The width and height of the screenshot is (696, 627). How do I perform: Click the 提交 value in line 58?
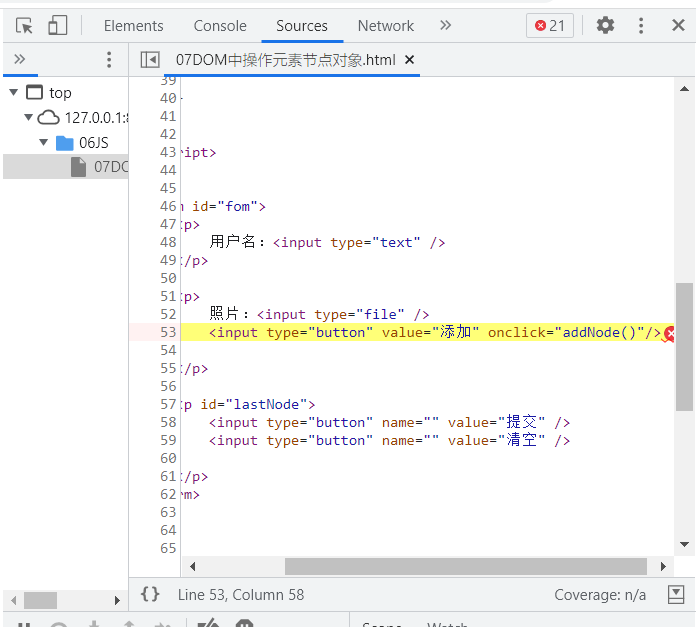[522, 422]
